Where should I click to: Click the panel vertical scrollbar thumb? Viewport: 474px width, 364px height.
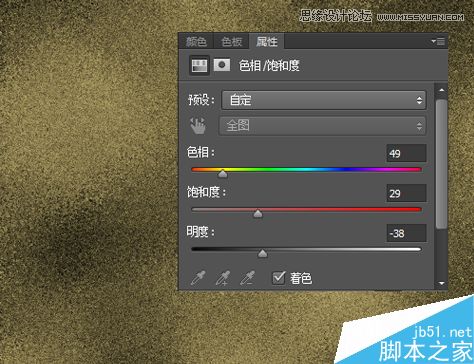click(x=442, y=164)
